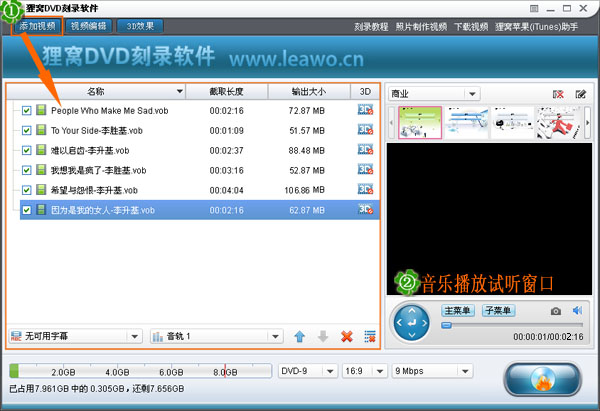This screenshot has height=411, width=600.
Task: Switch to the 子菜单 tab
Action: click(498, 310)
